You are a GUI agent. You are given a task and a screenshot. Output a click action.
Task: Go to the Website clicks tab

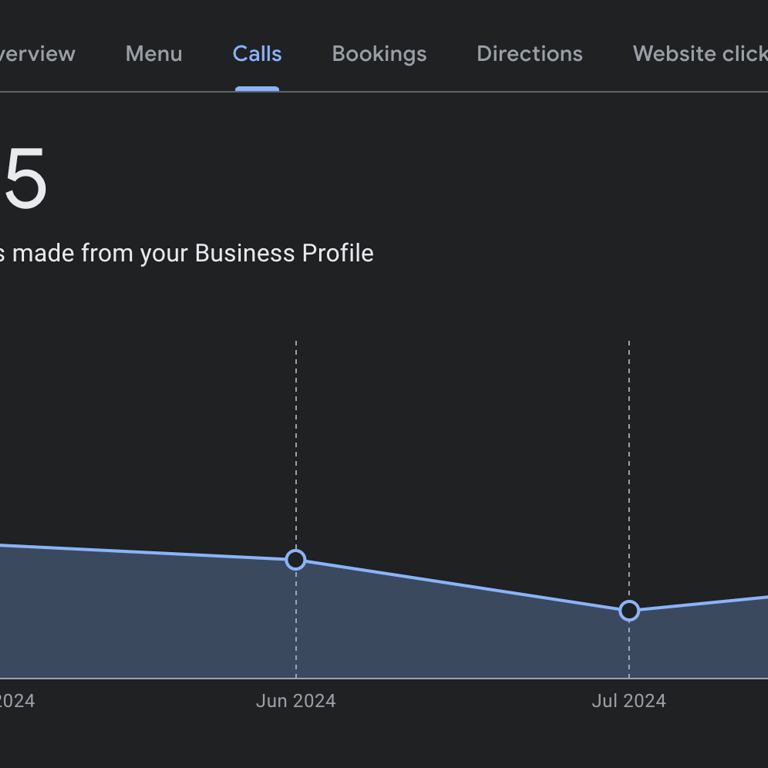point(700,54)
